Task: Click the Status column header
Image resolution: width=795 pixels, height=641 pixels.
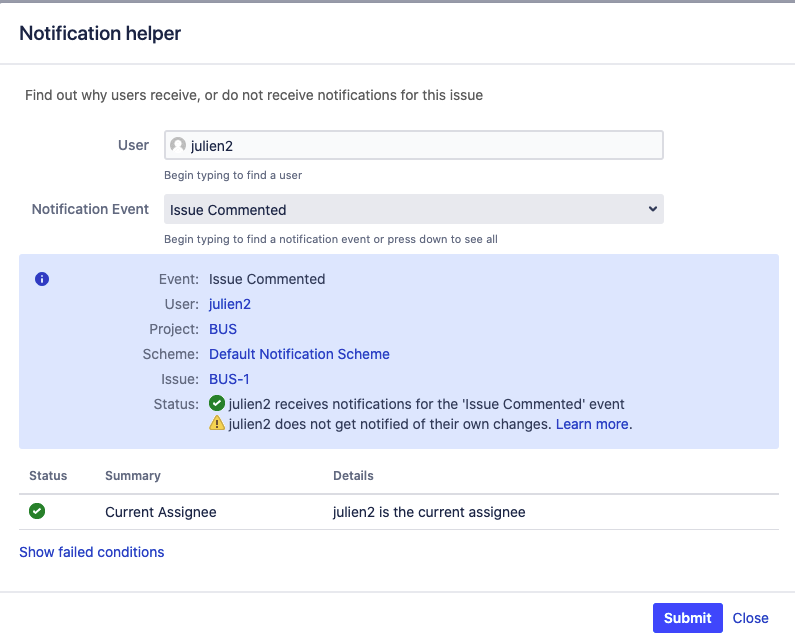Action: (48, 476)
